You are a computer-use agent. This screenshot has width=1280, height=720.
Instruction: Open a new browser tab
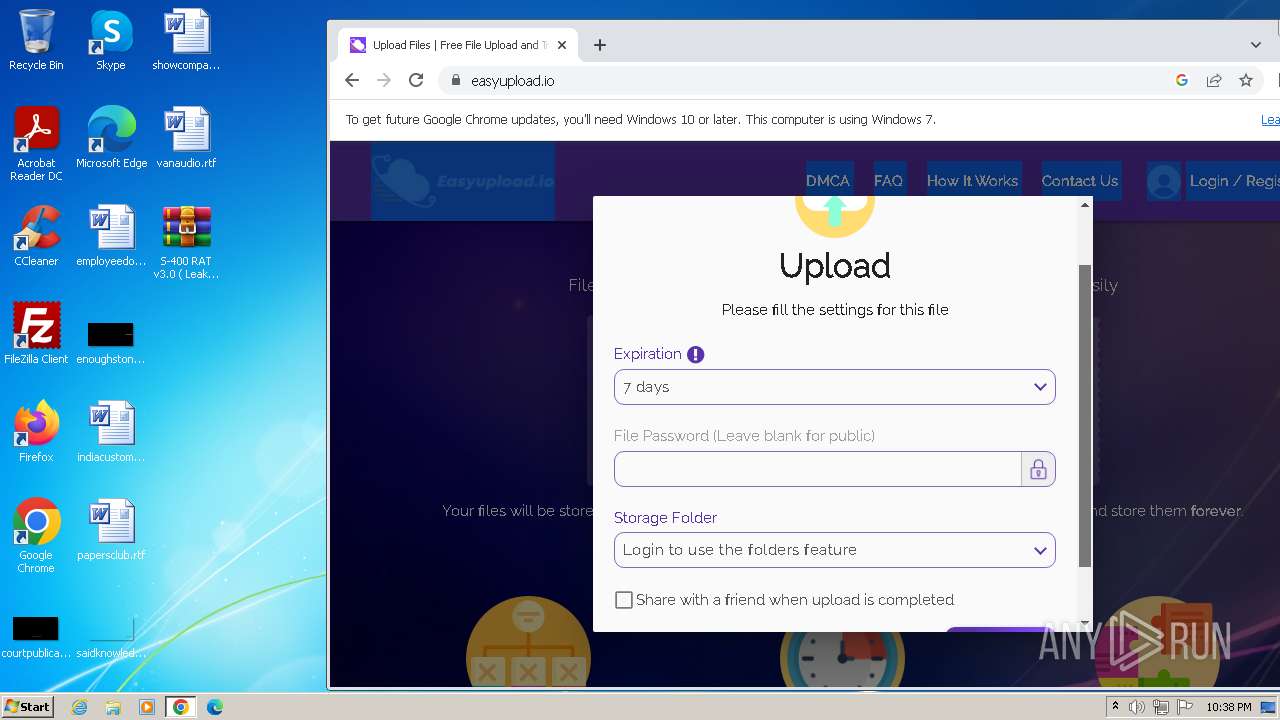pyautogui.click(x=600, y=45)
